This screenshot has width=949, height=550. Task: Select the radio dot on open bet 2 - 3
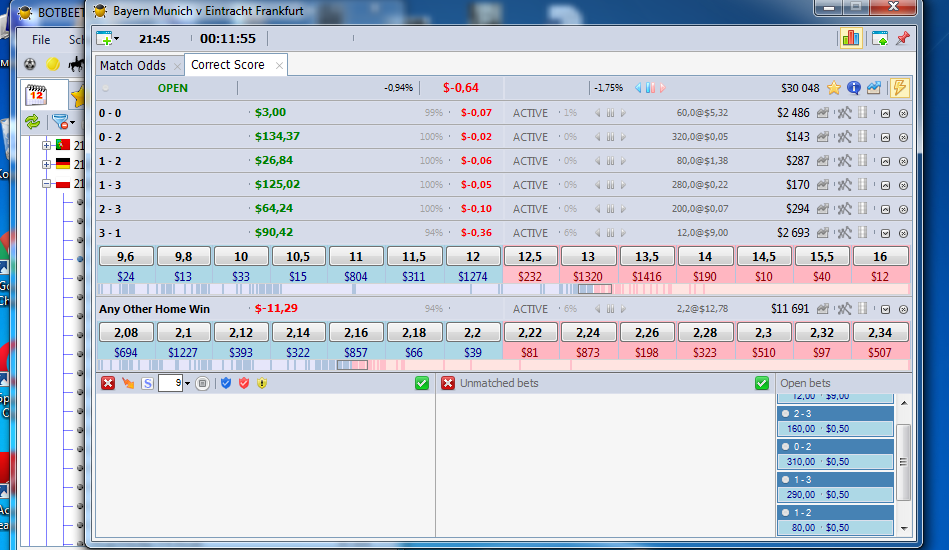coord(786,414)
